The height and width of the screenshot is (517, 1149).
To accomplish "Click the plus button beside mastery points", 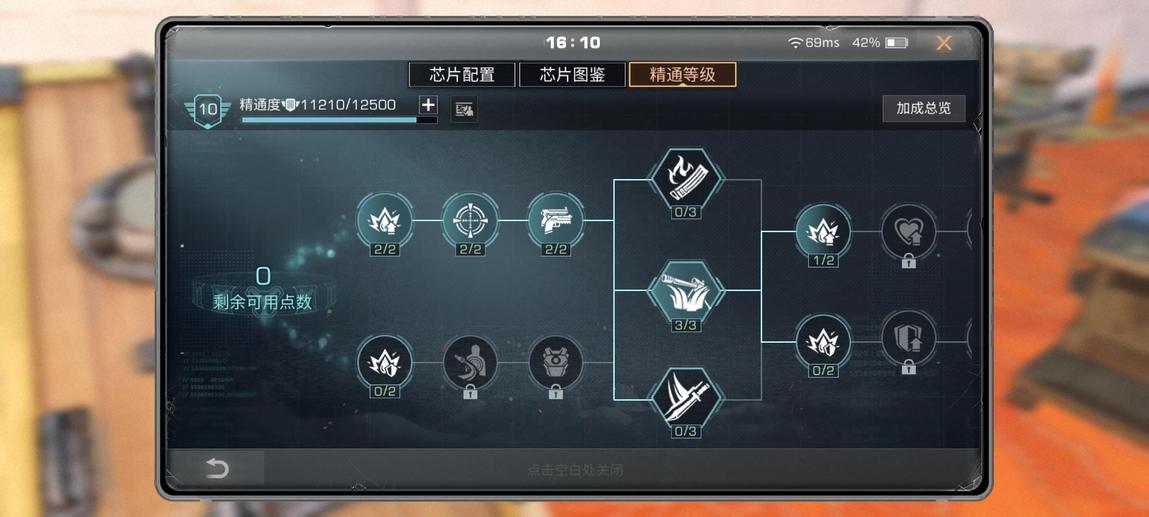I will (428, 105).
